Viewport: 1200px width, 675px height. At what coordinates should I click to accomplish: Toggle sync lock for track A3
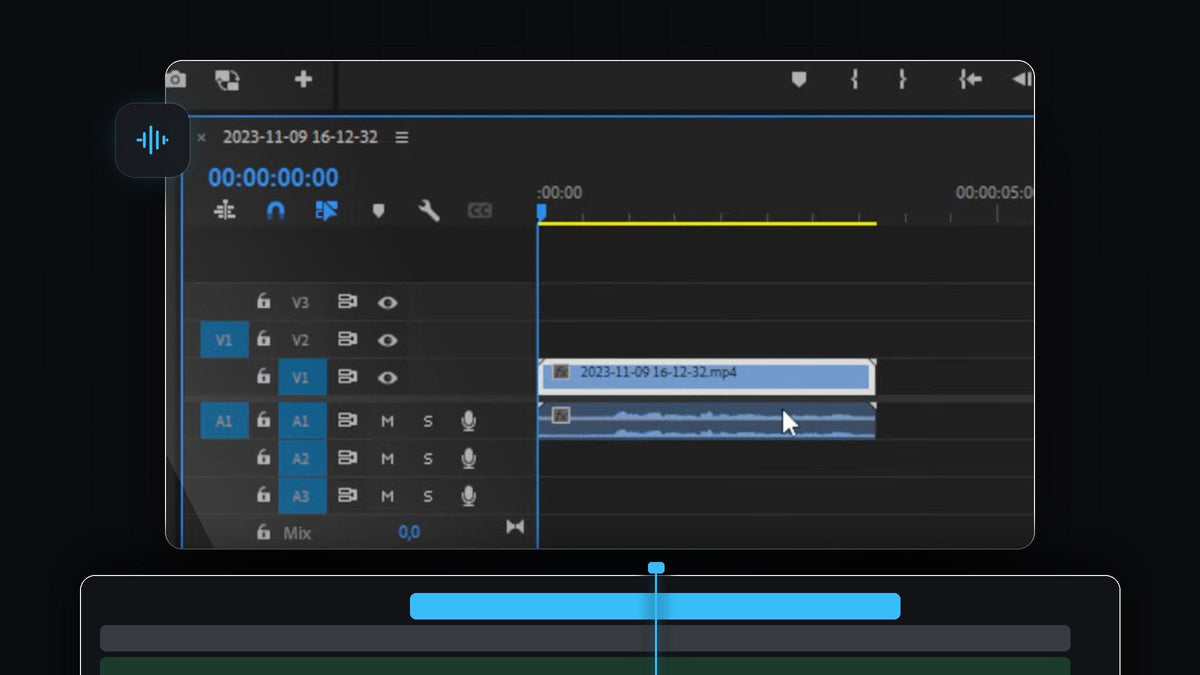[347, 495]
